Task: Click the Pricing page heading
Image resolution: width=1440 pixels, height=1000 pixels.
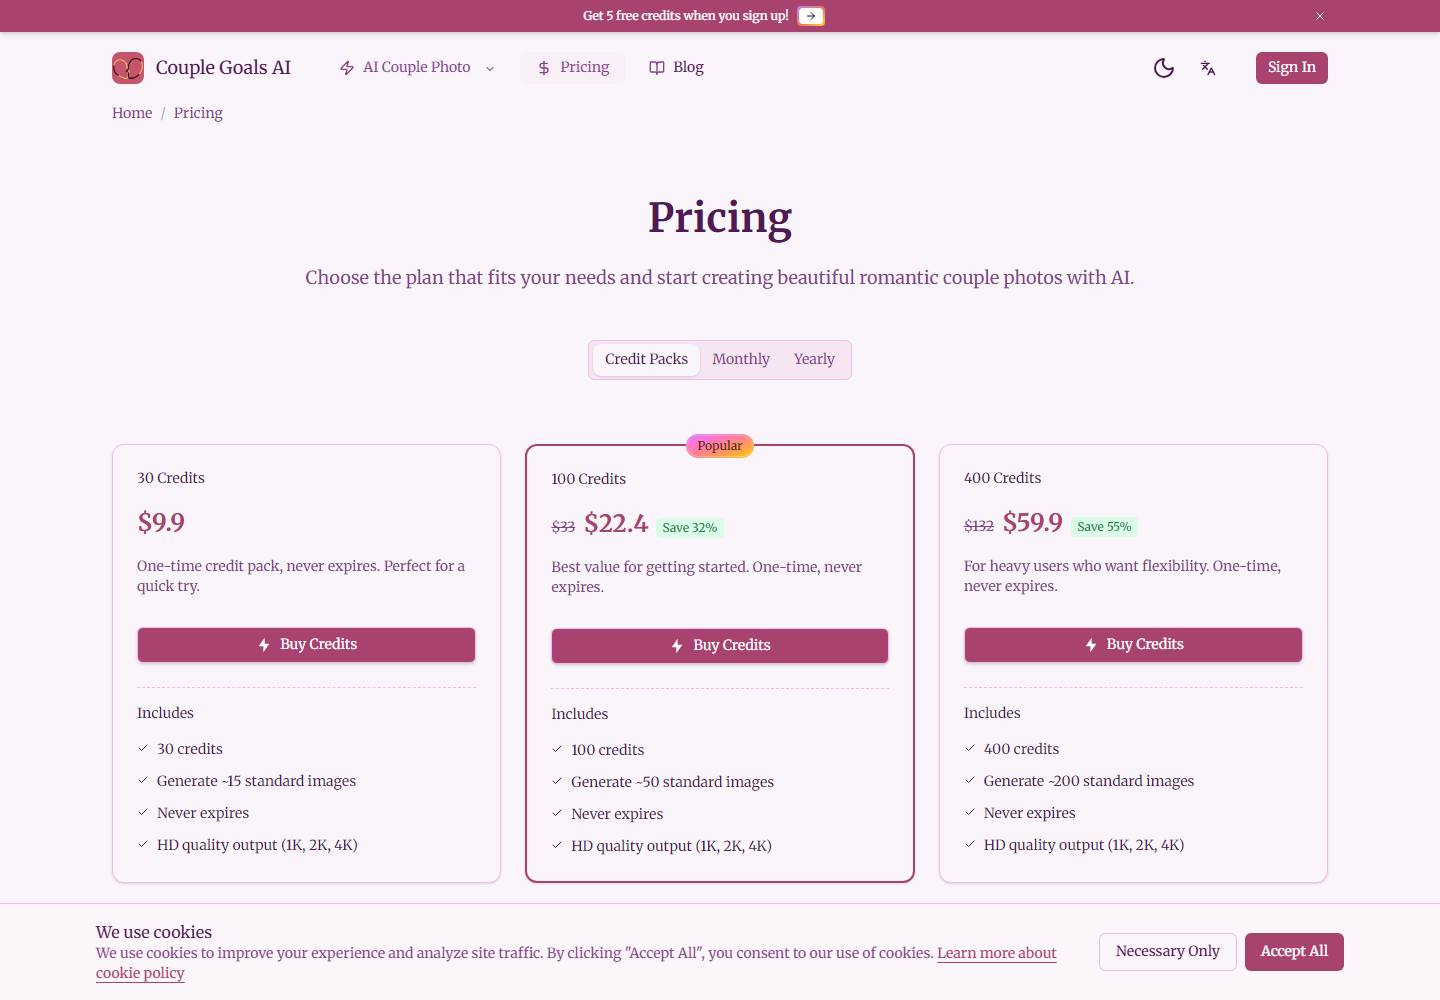Action: click(720, 217)
